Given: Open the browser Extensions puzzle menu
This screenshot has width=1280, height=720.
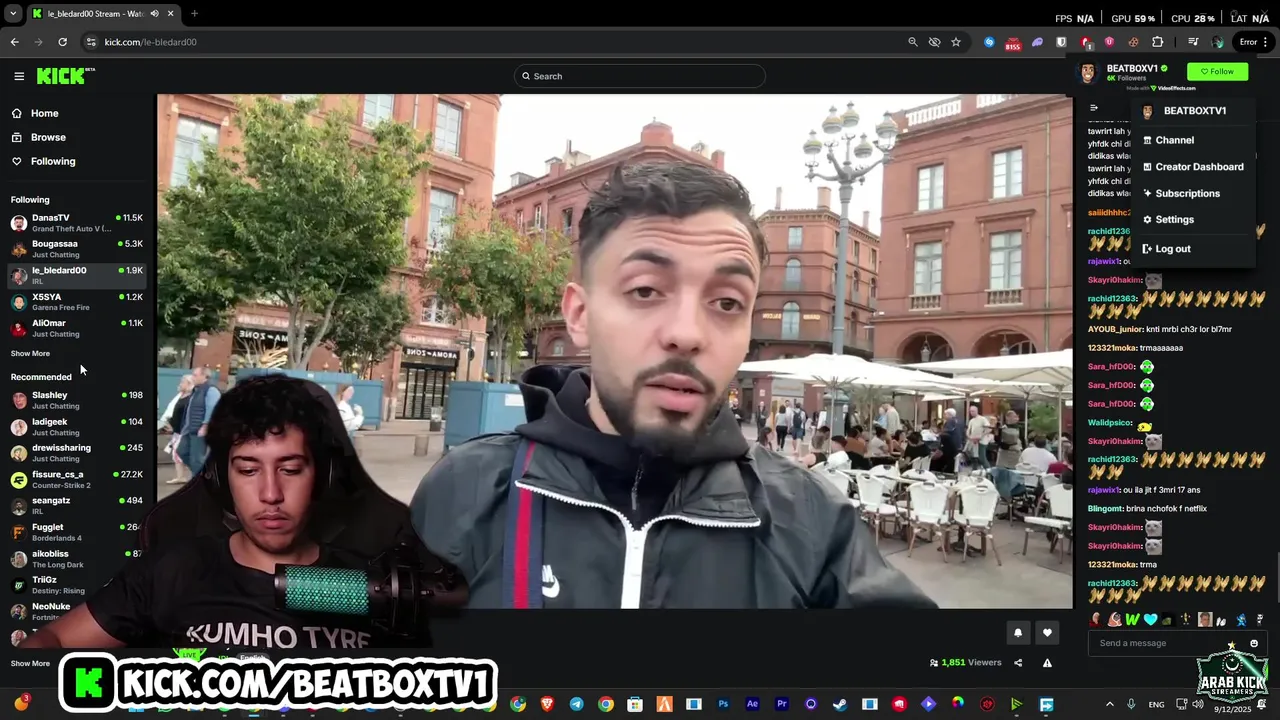Looking at the screenshot, I should pyautogui.click(x=1157, y=42).
